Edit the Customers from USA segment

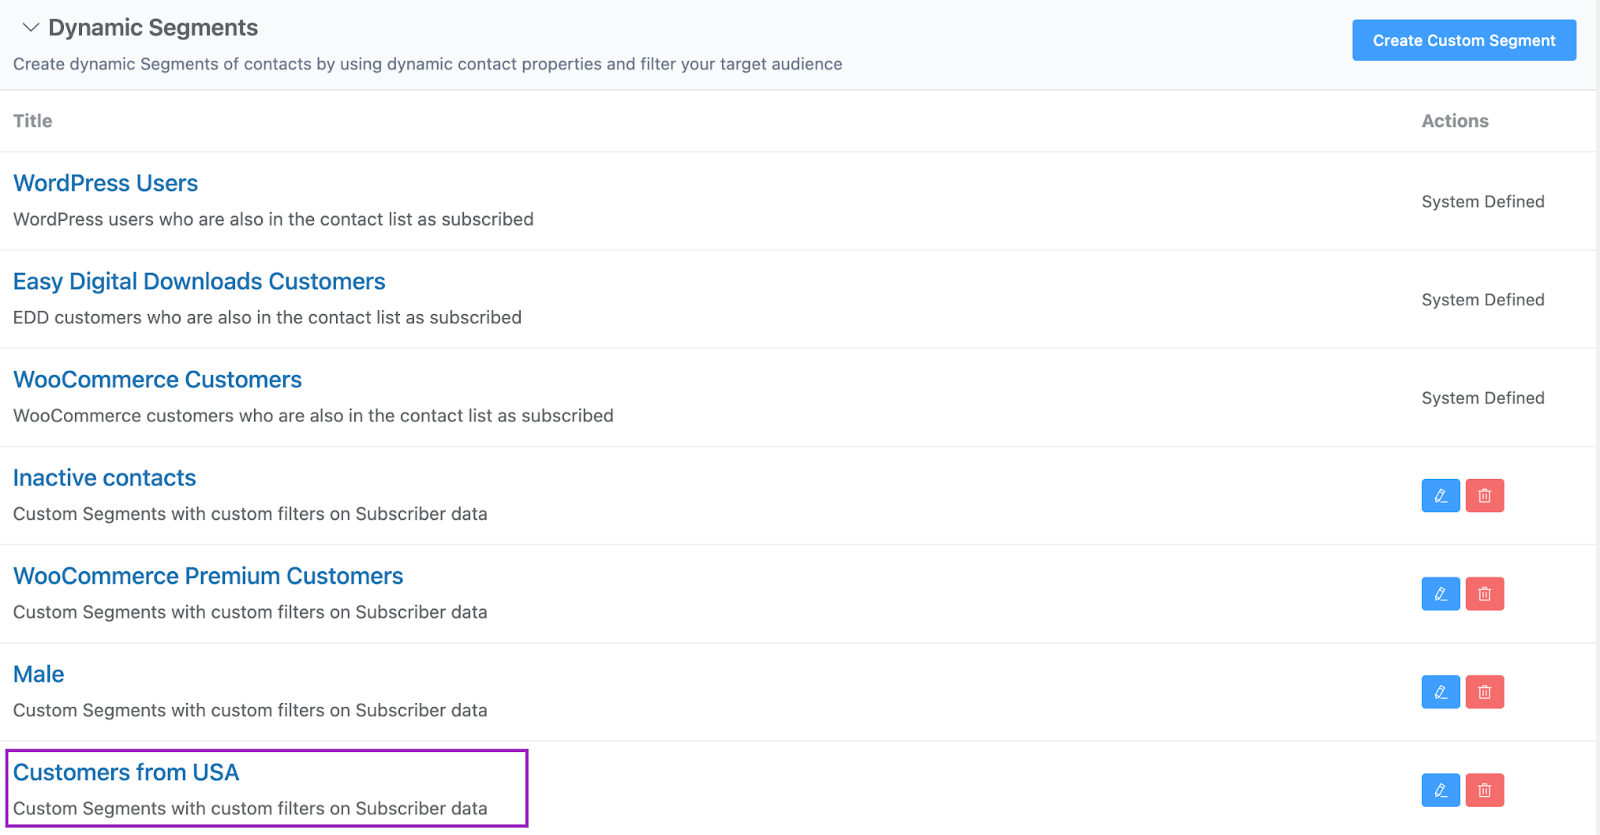(x=1440, y=790)
